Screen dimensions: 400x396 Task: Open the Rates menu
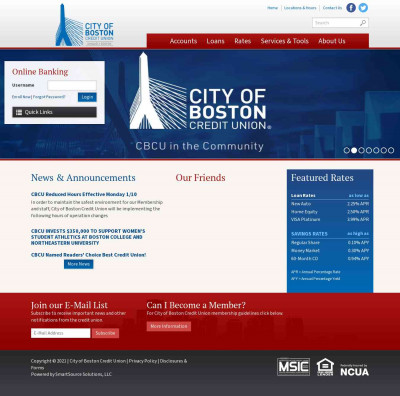pyautogui.click(x=242, y=41)
